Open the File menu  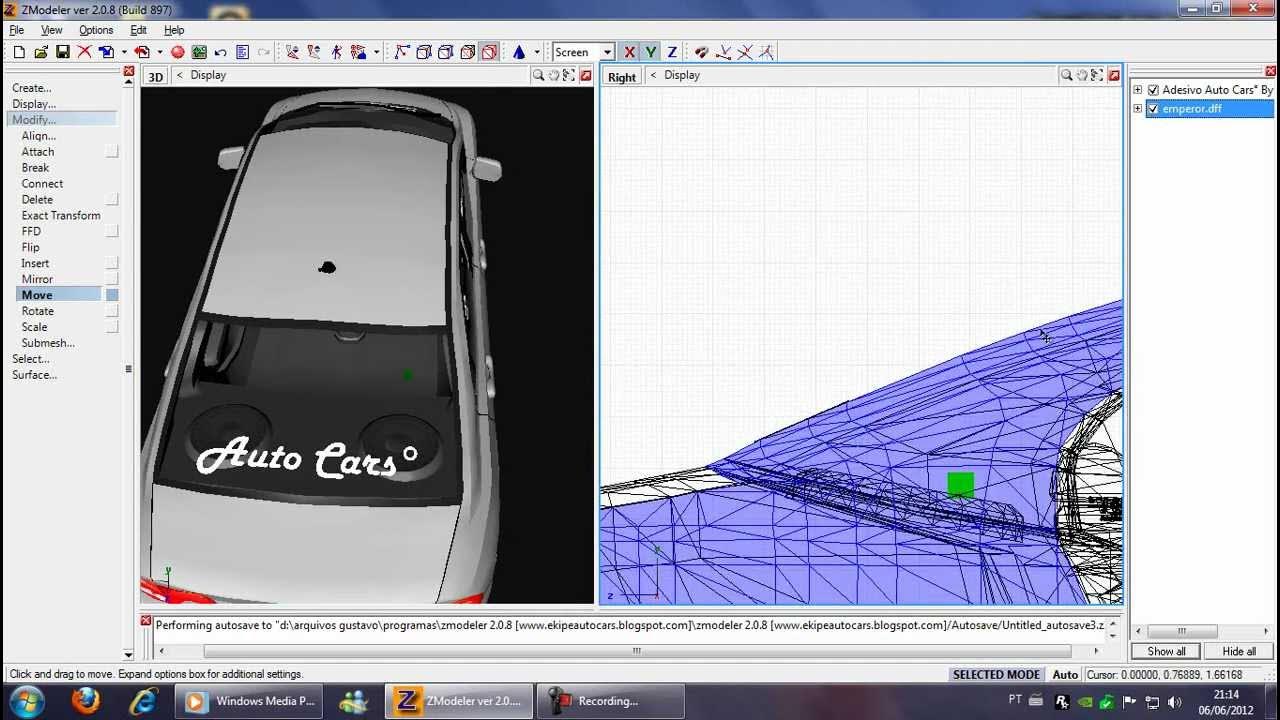17,30
